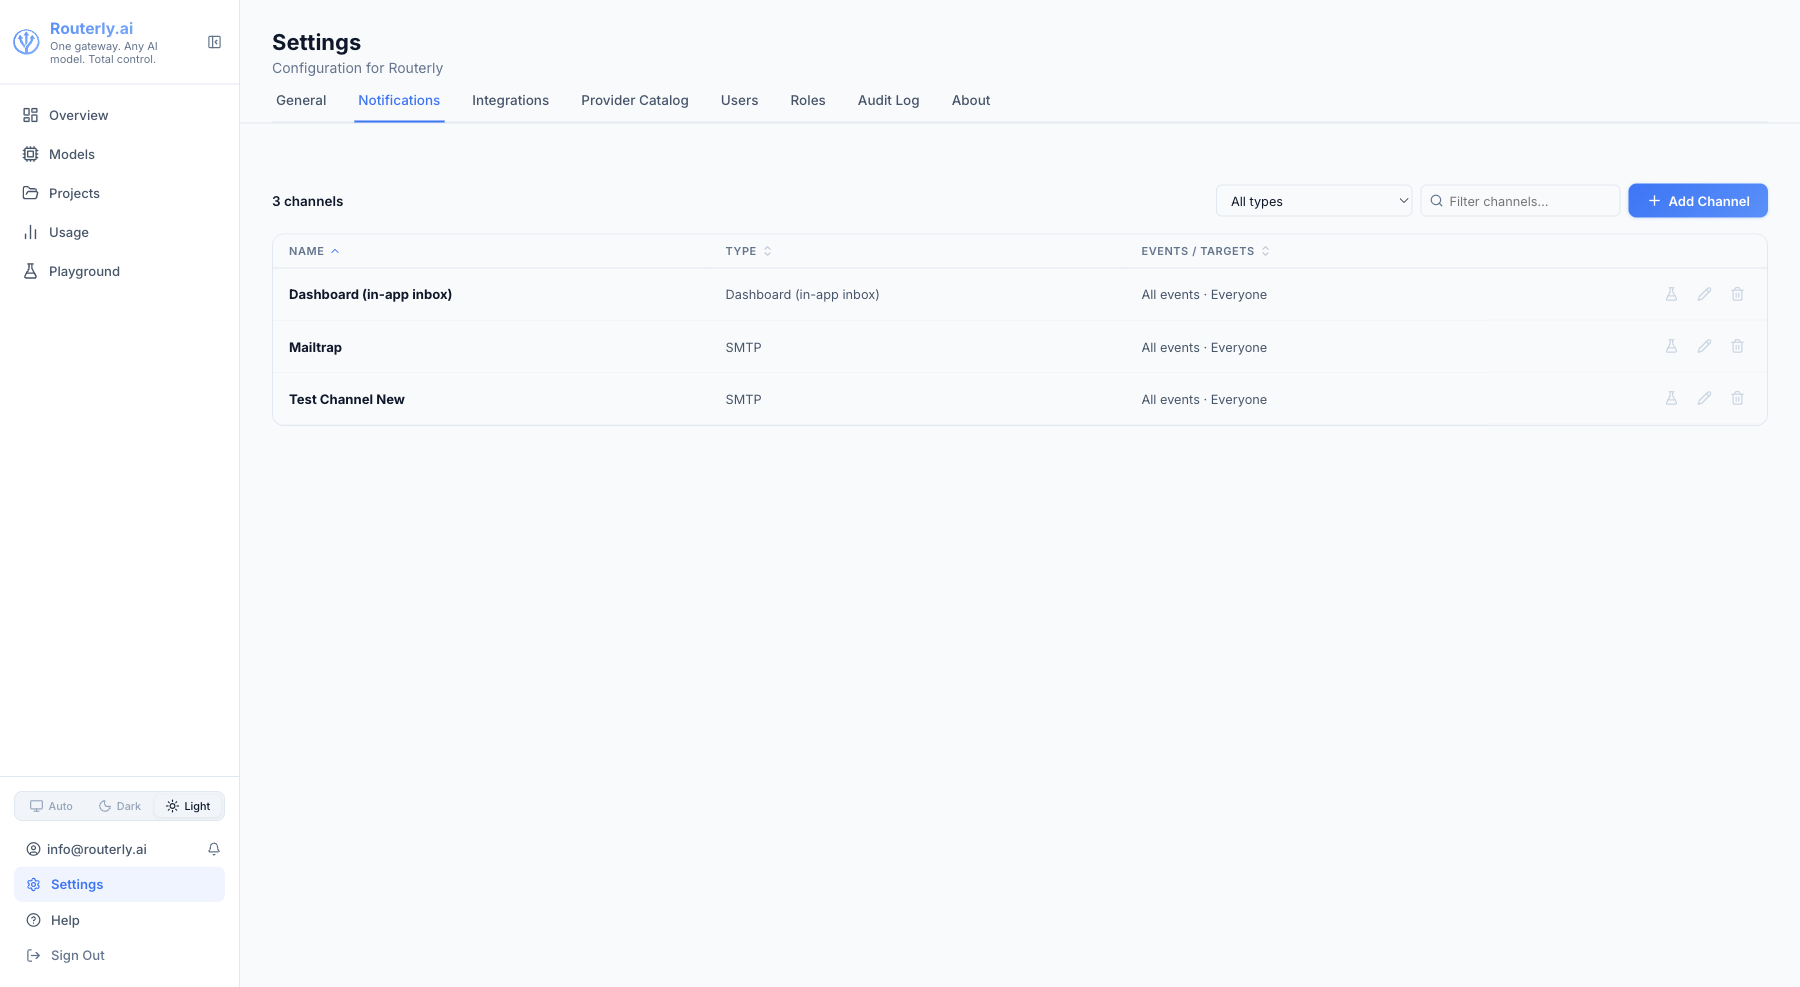
Task: Open the Integrations tab
Action: tap(510, 100)
